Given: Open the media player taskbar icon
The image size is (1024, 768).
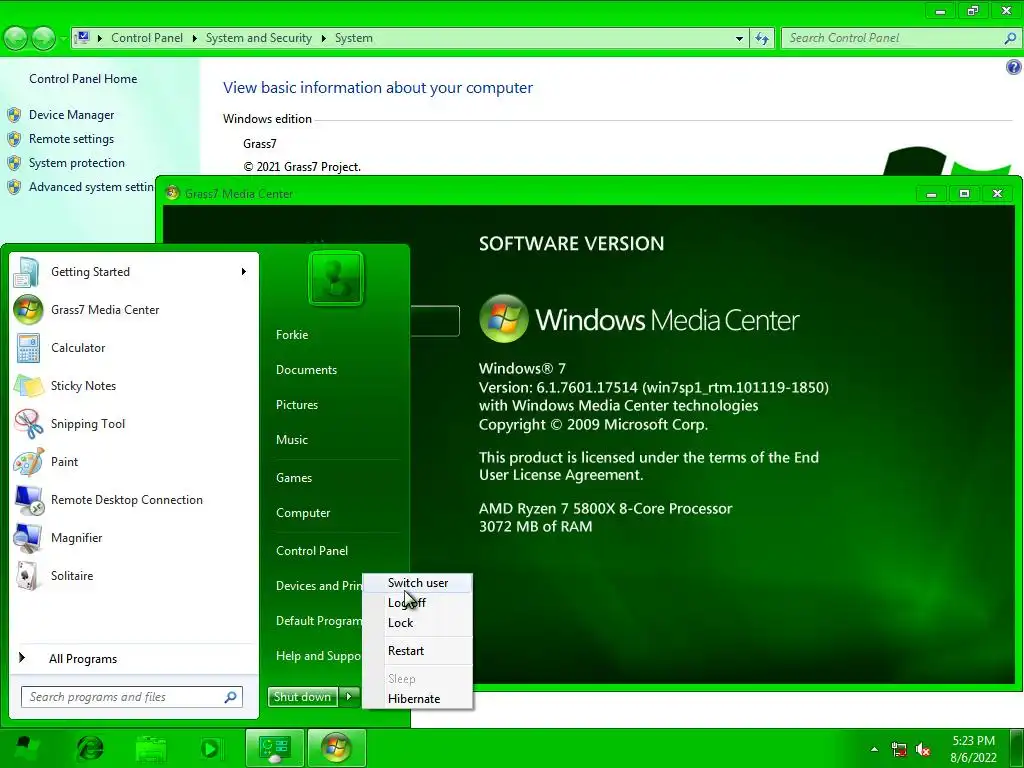Looking at the screenshot, I should pos(210,748).
